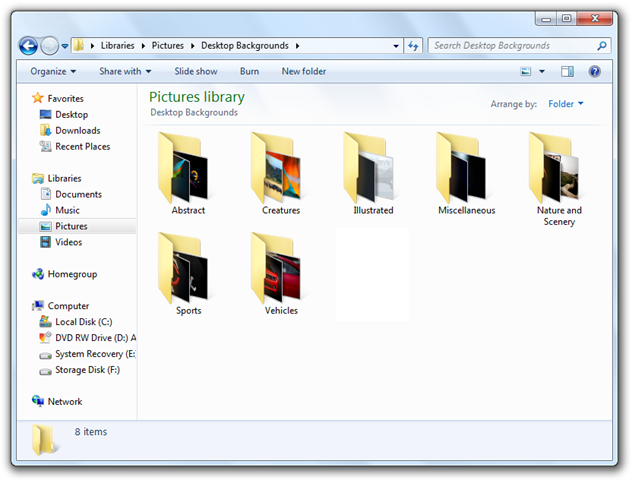Click the folder icon in details pane
The width and height of the screenshot is (632, 480).
tap(44, 439)
